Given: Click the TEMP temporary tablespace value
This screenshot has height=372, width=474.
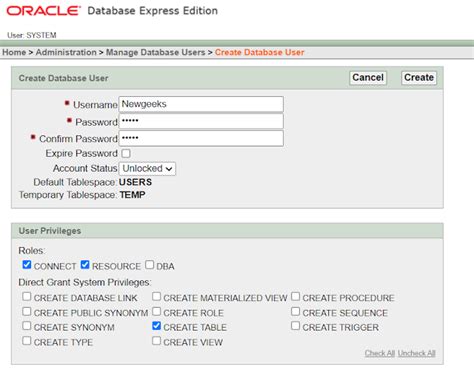Looking at the screenshot, I should (132, 195).
